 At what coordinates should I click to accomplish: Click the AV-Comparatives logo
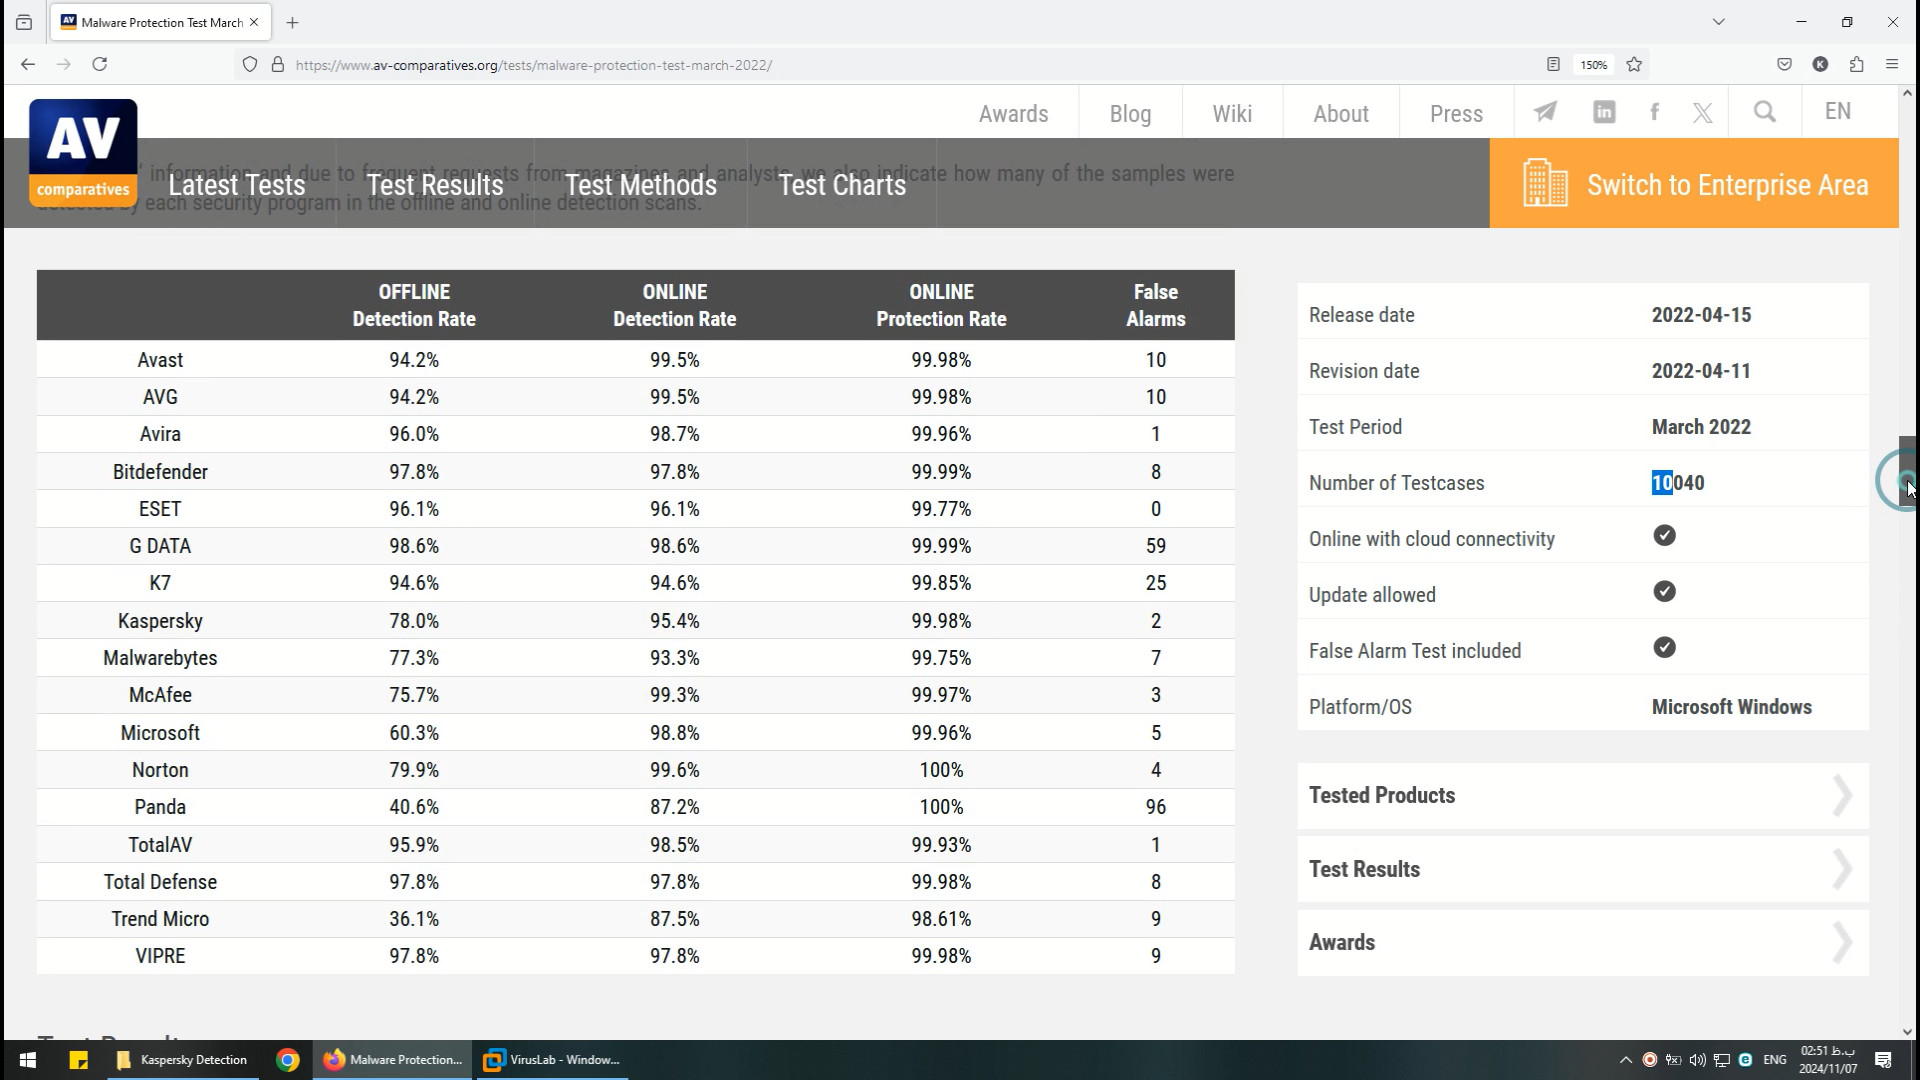[83, 152]
